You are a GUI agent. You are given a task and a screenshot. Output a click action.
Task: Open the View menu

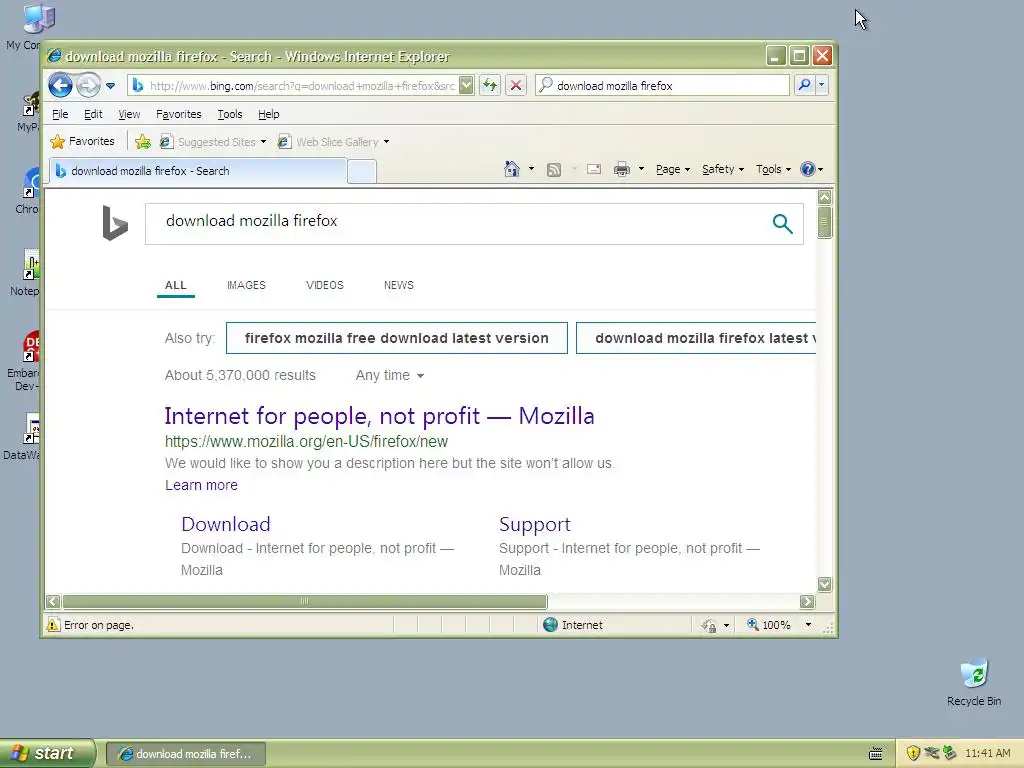coord(129,114)
